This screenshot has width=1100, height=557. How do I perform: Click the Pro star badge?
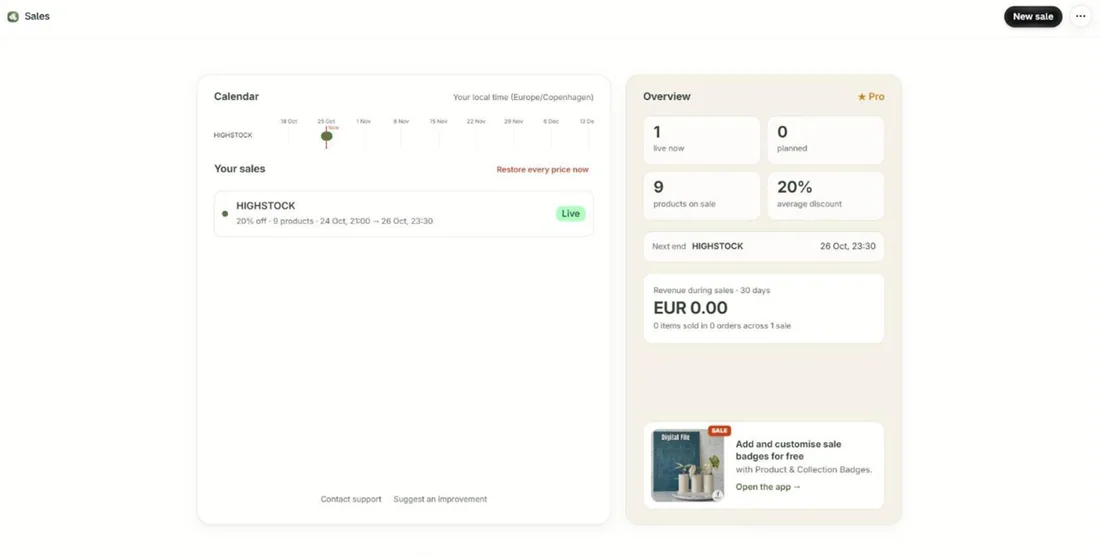[871, 97]
